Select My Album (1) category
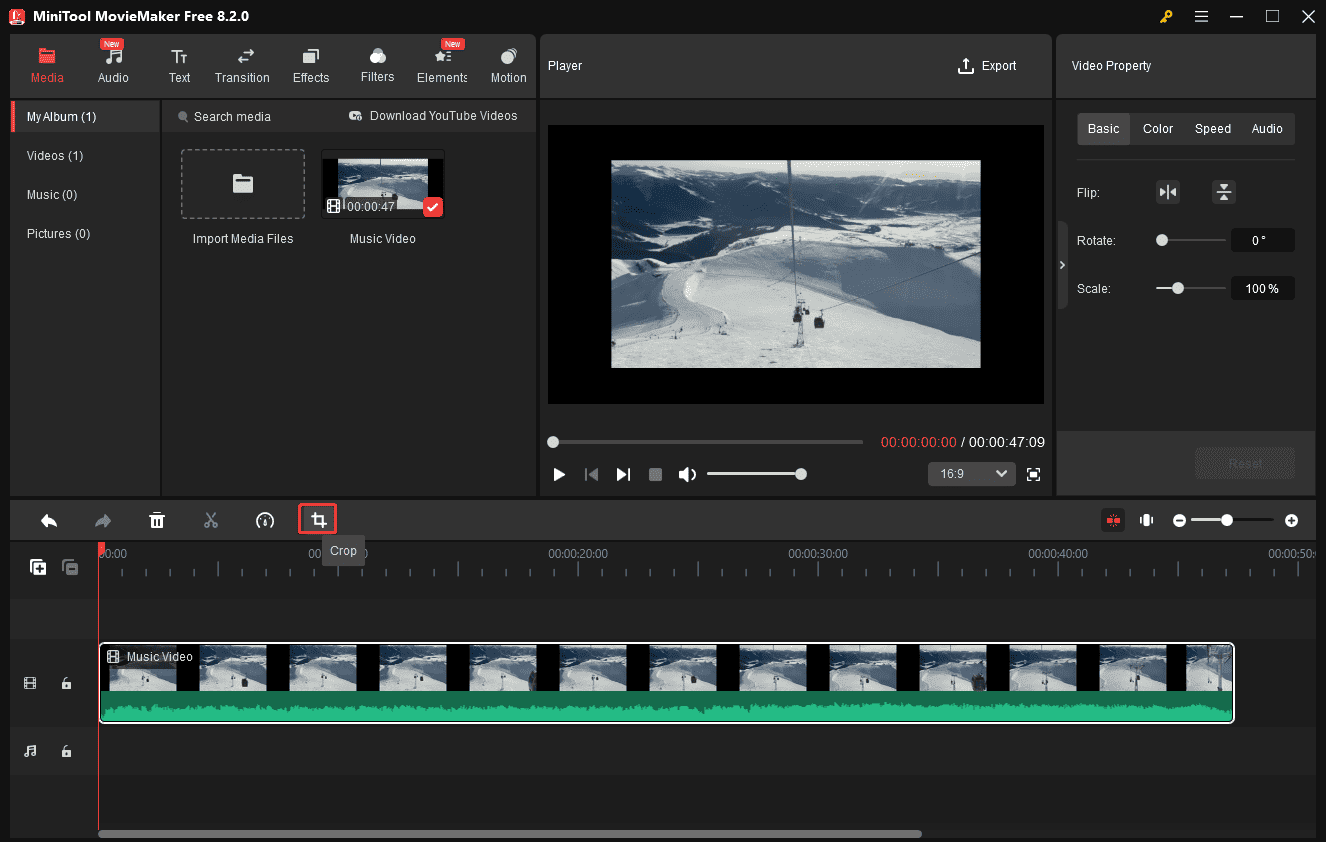The height and width of the screenshot is (842, 1326). [85, 117]
